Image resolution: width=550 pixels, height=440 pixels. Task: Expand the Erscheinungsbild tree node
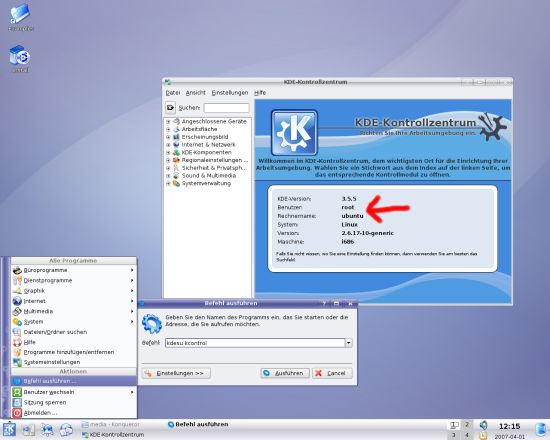tap(168, 137)
